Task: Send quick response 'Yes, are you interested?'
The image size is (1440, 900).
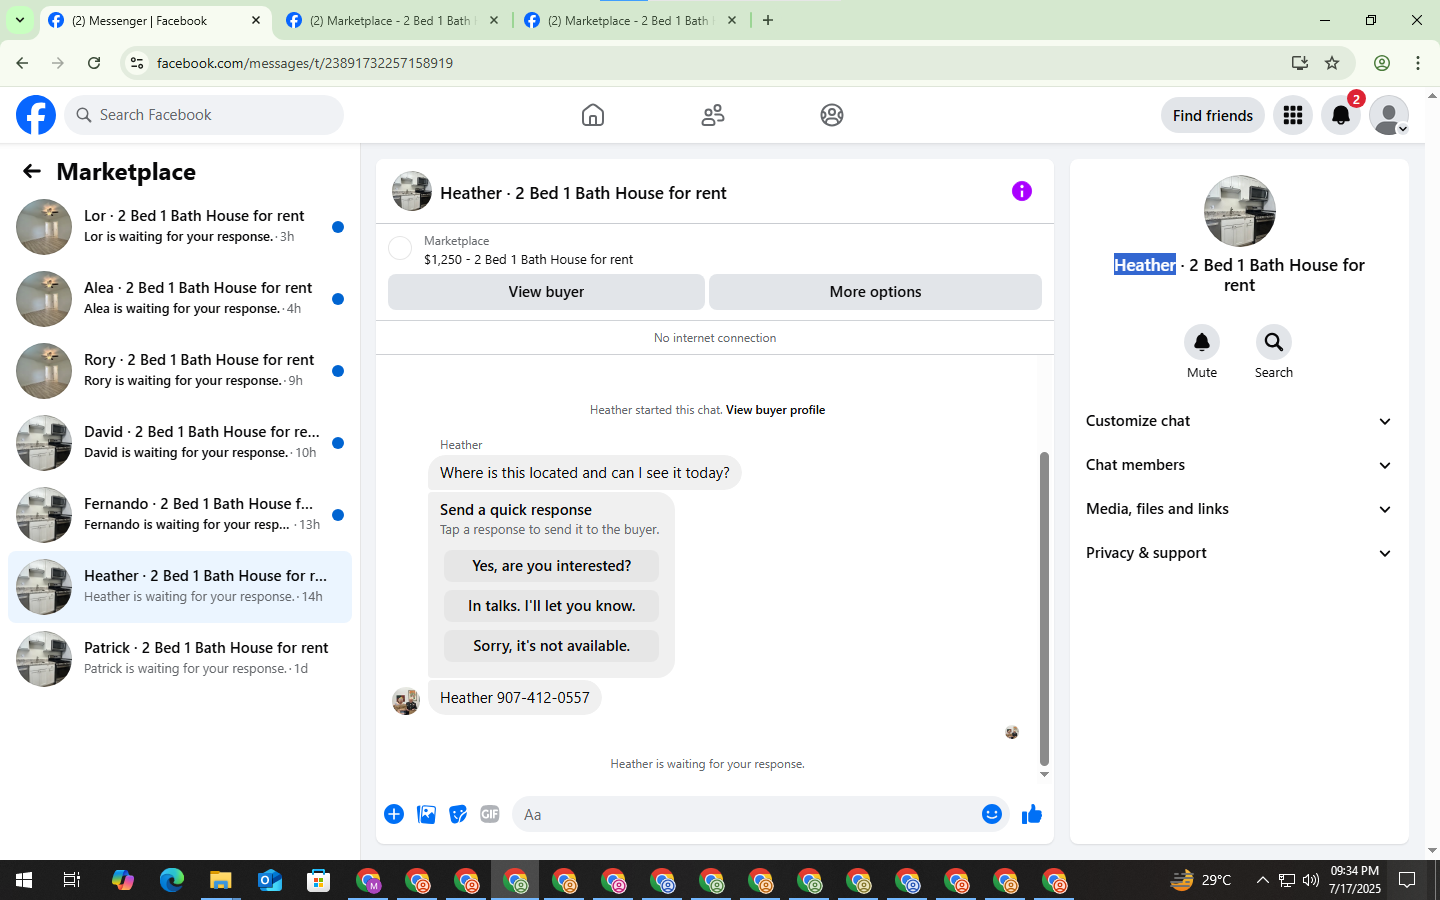Action: click(551, 566)
